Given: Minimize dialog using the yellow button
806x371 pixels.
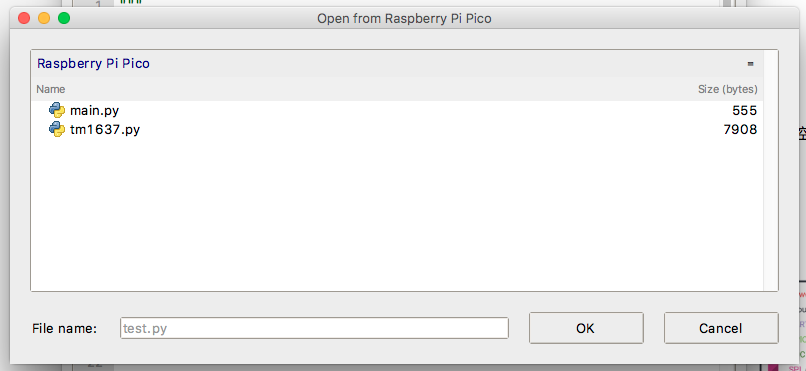Looking at the screenshot, I should (x=44, y=18).
